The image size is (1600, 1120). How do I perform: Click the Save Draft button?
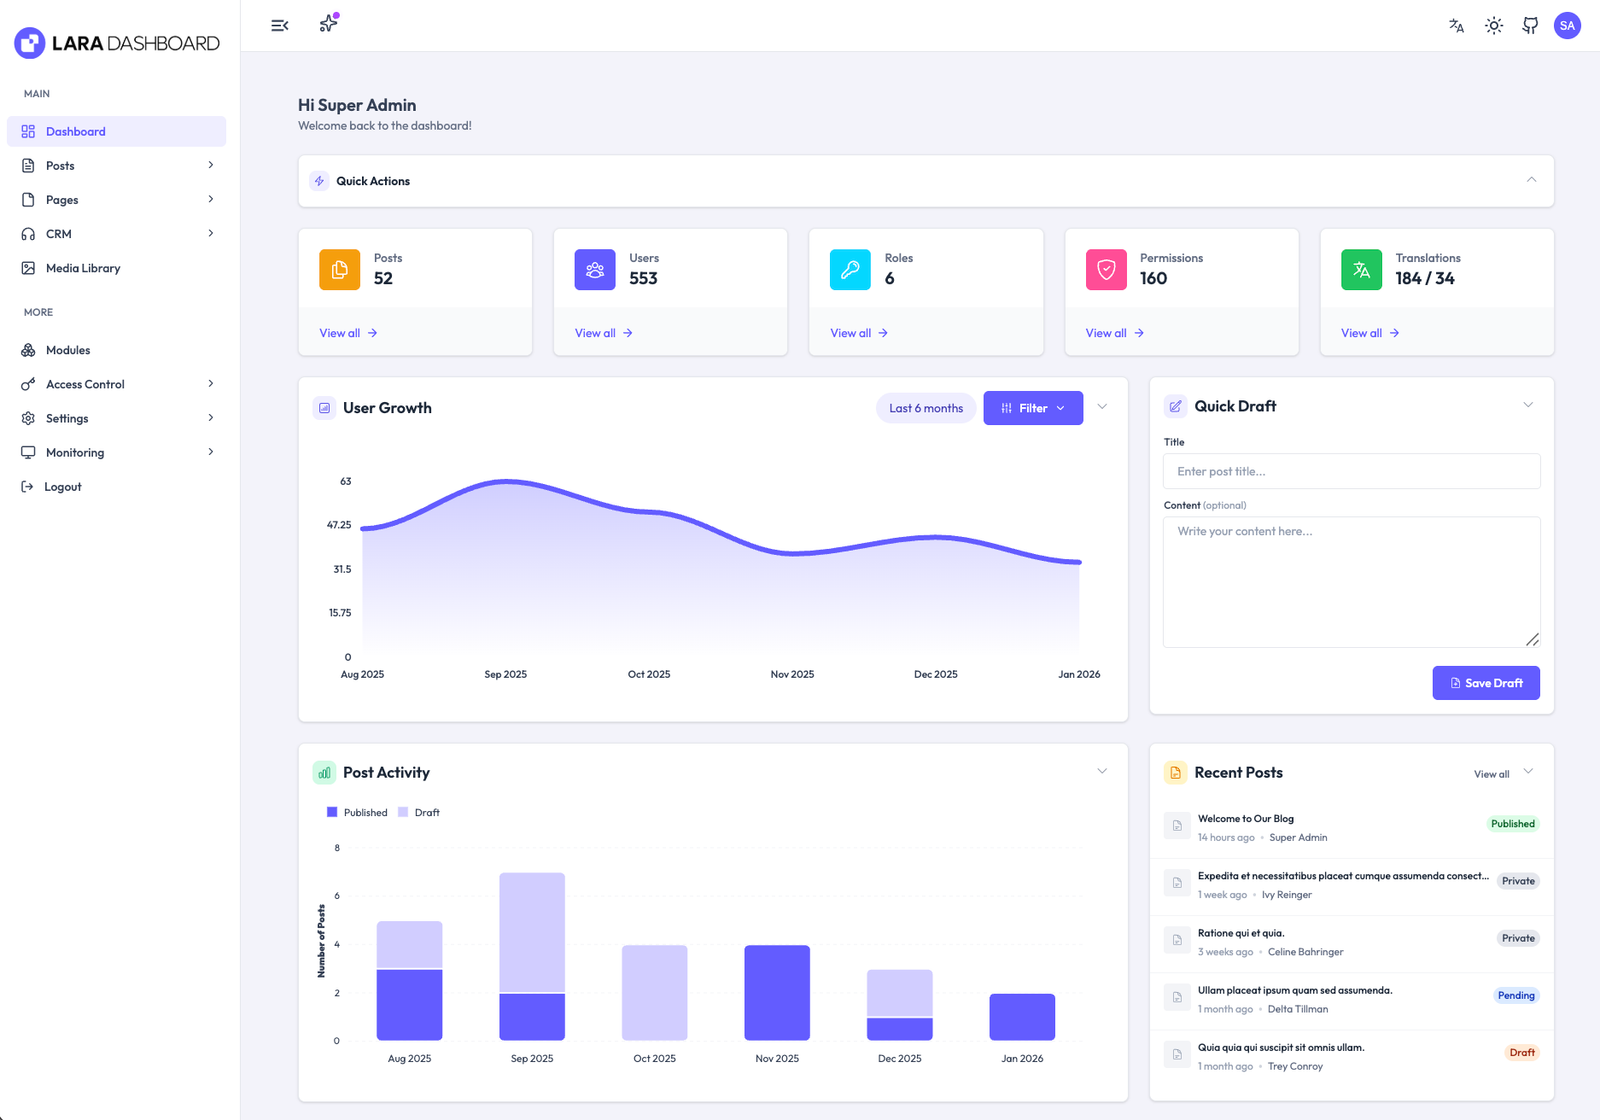coord(1486,683)
